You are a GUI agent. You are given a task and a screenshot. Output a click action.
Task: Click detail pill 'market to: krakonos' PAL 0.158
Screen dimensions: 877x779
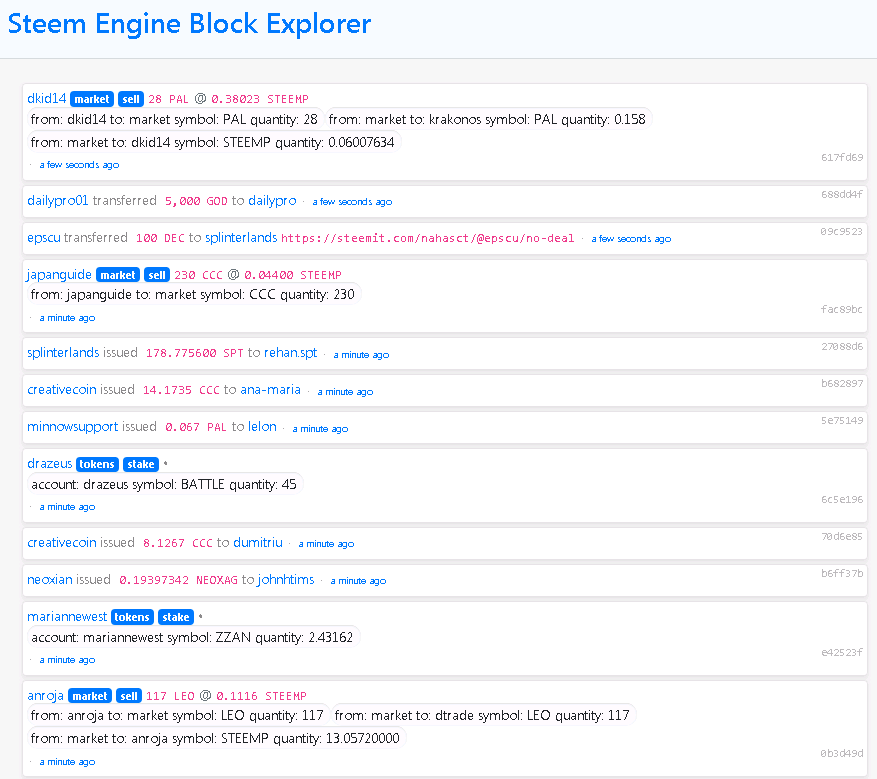click(x=487, y=119)
